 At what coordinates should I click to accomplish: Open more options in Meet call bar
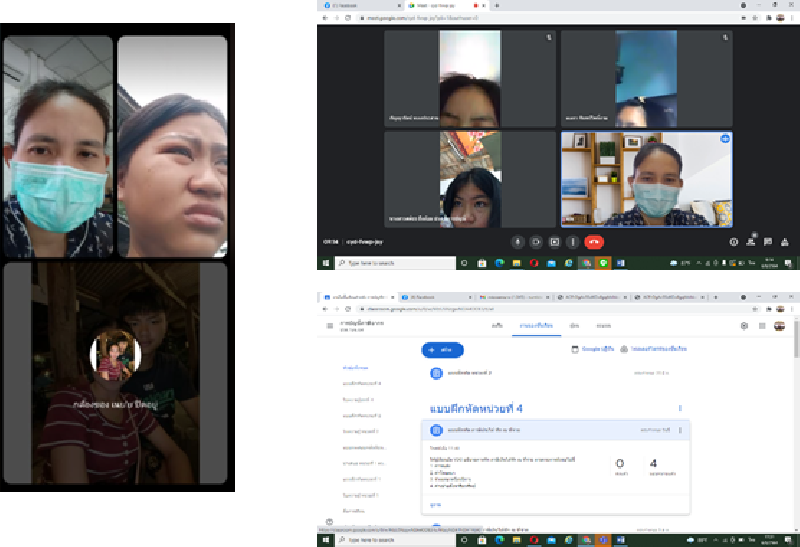tap(572, 241)
